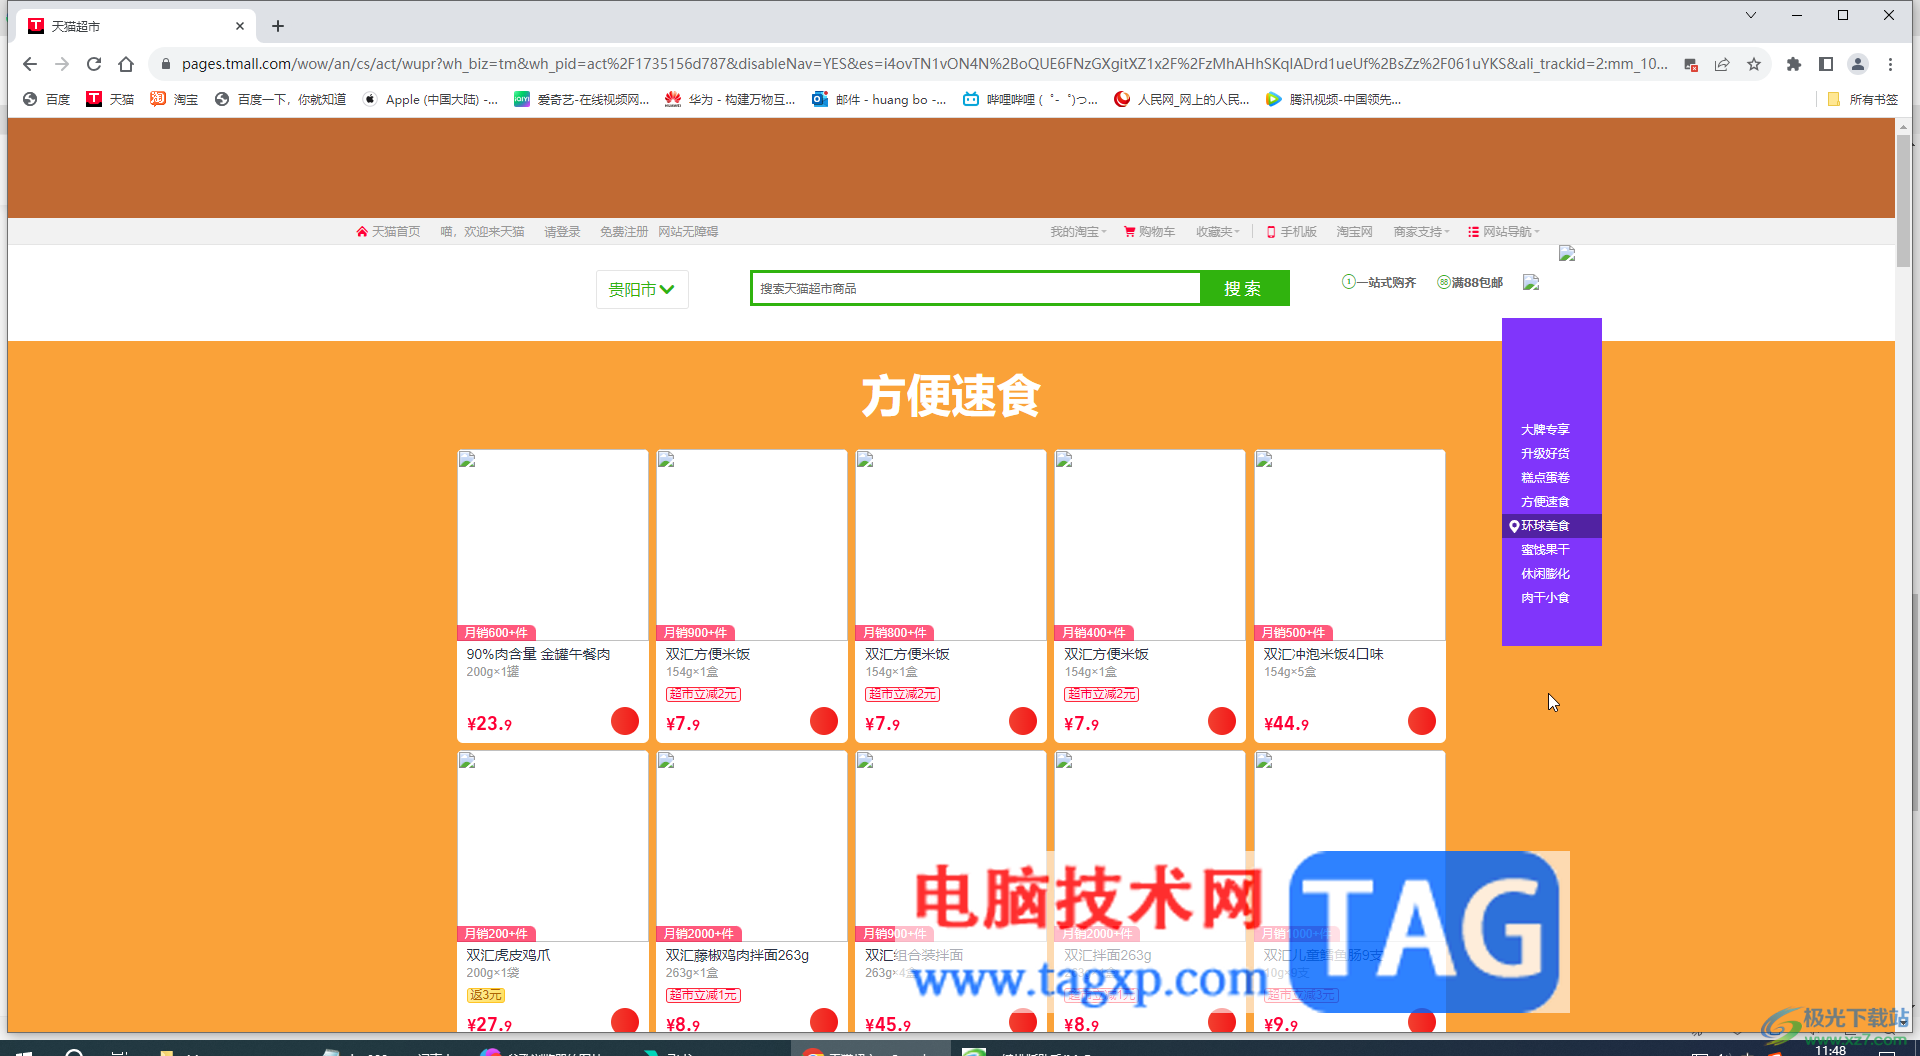Viewport: 1920px width, 1056px height.
Task: Click the 请登录 login link
Action: coord(562,232)
